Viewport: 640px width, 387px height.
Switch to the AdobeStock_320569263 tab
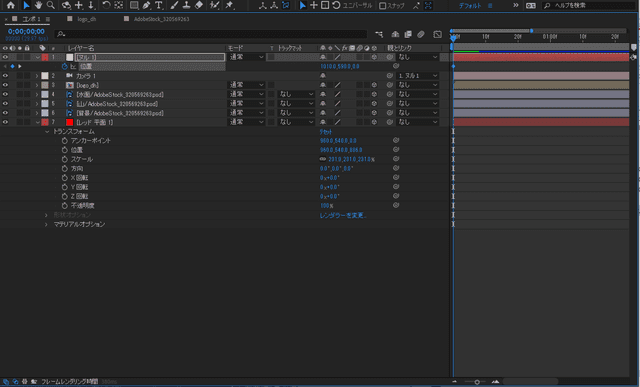[x=162, y=19]
